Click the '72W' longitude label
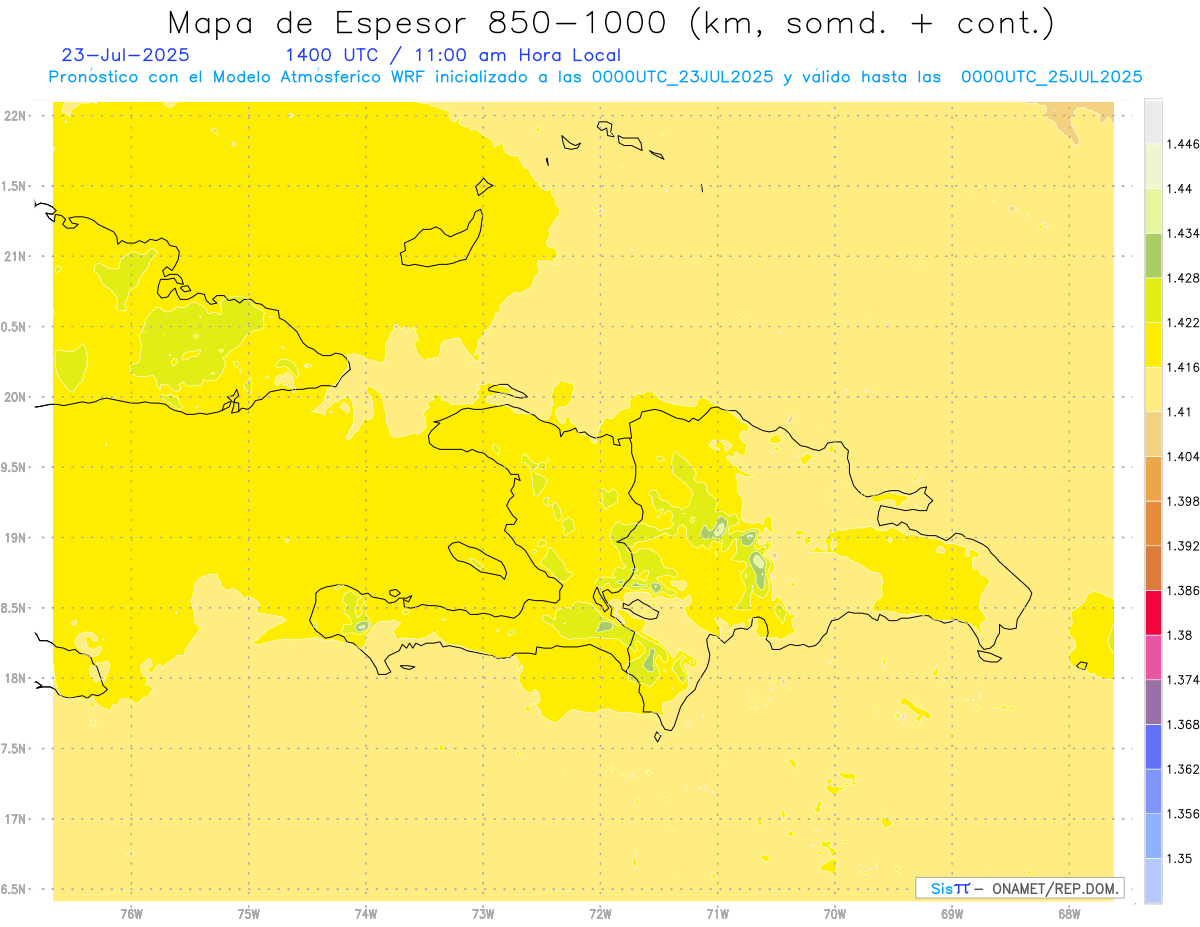 [600, 914]
